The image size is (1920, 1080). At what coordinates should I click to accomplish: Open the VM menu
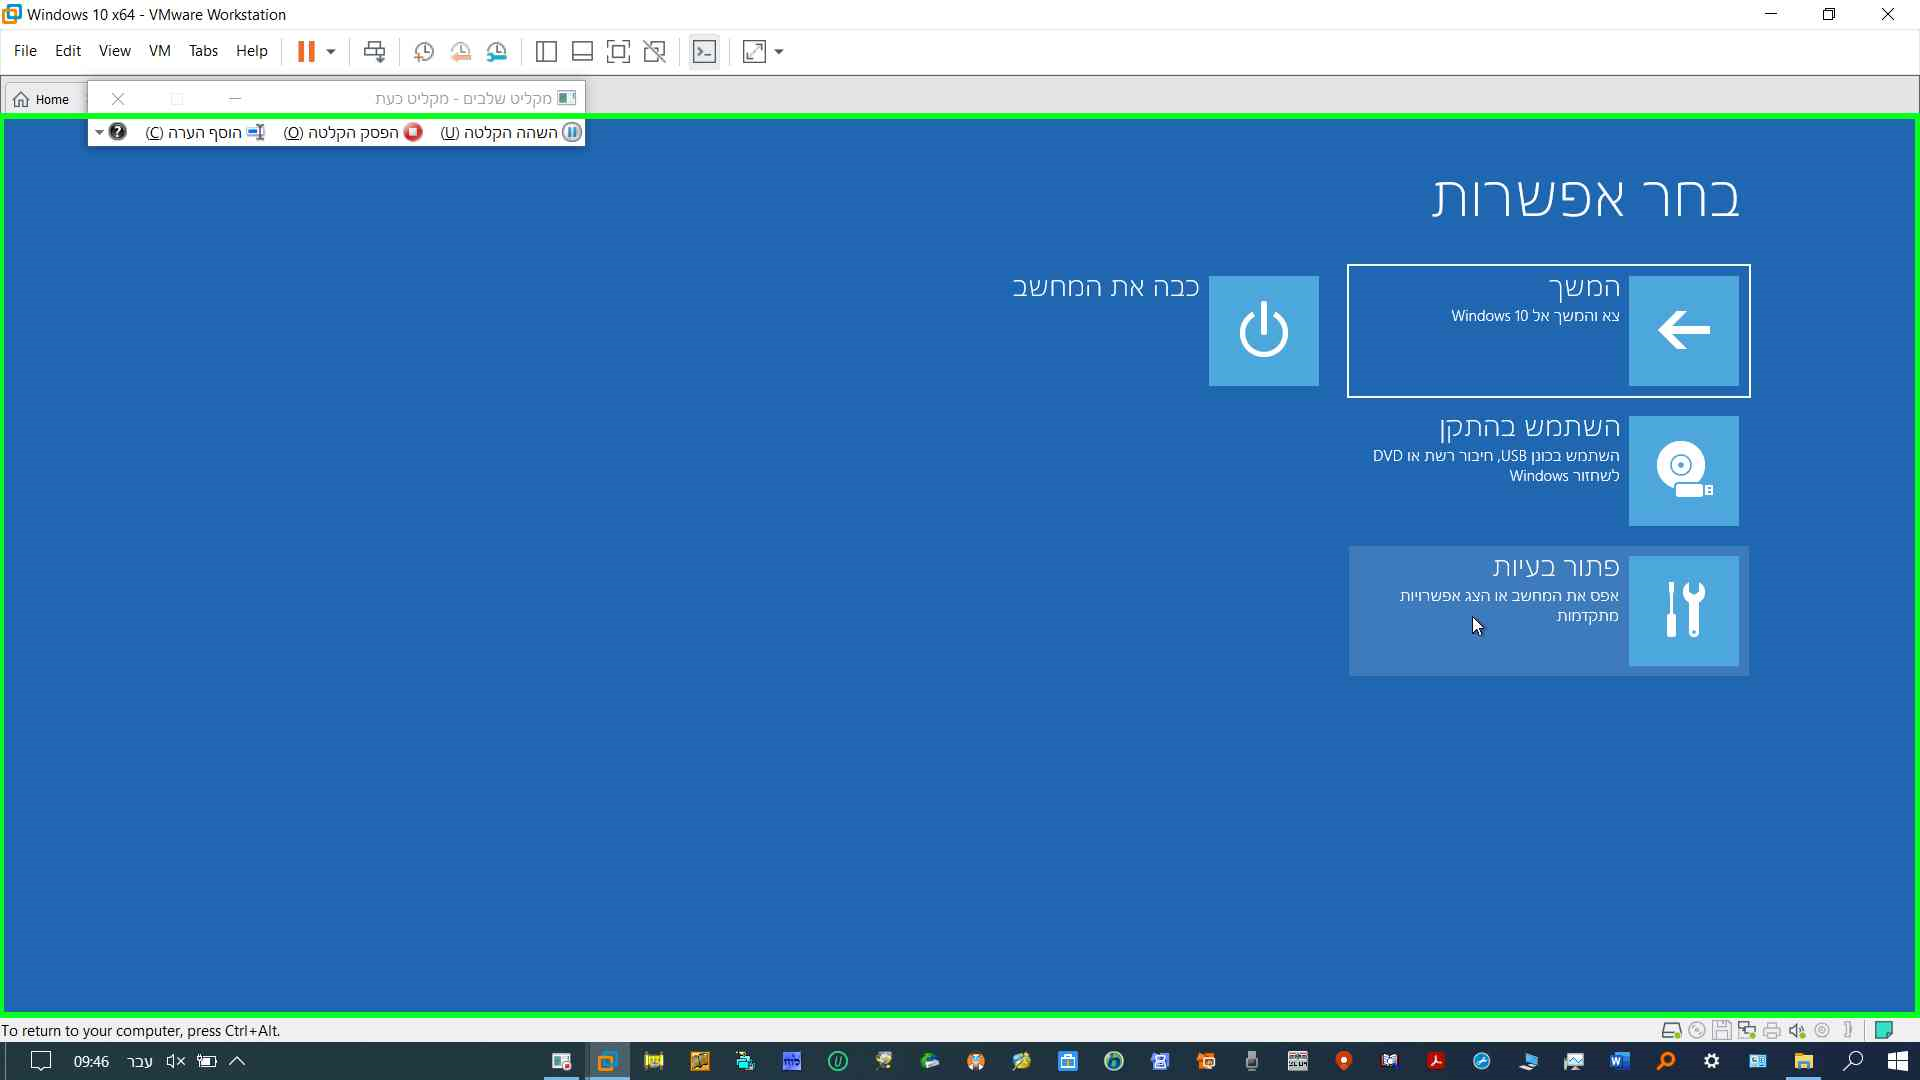tap(159, 51)
